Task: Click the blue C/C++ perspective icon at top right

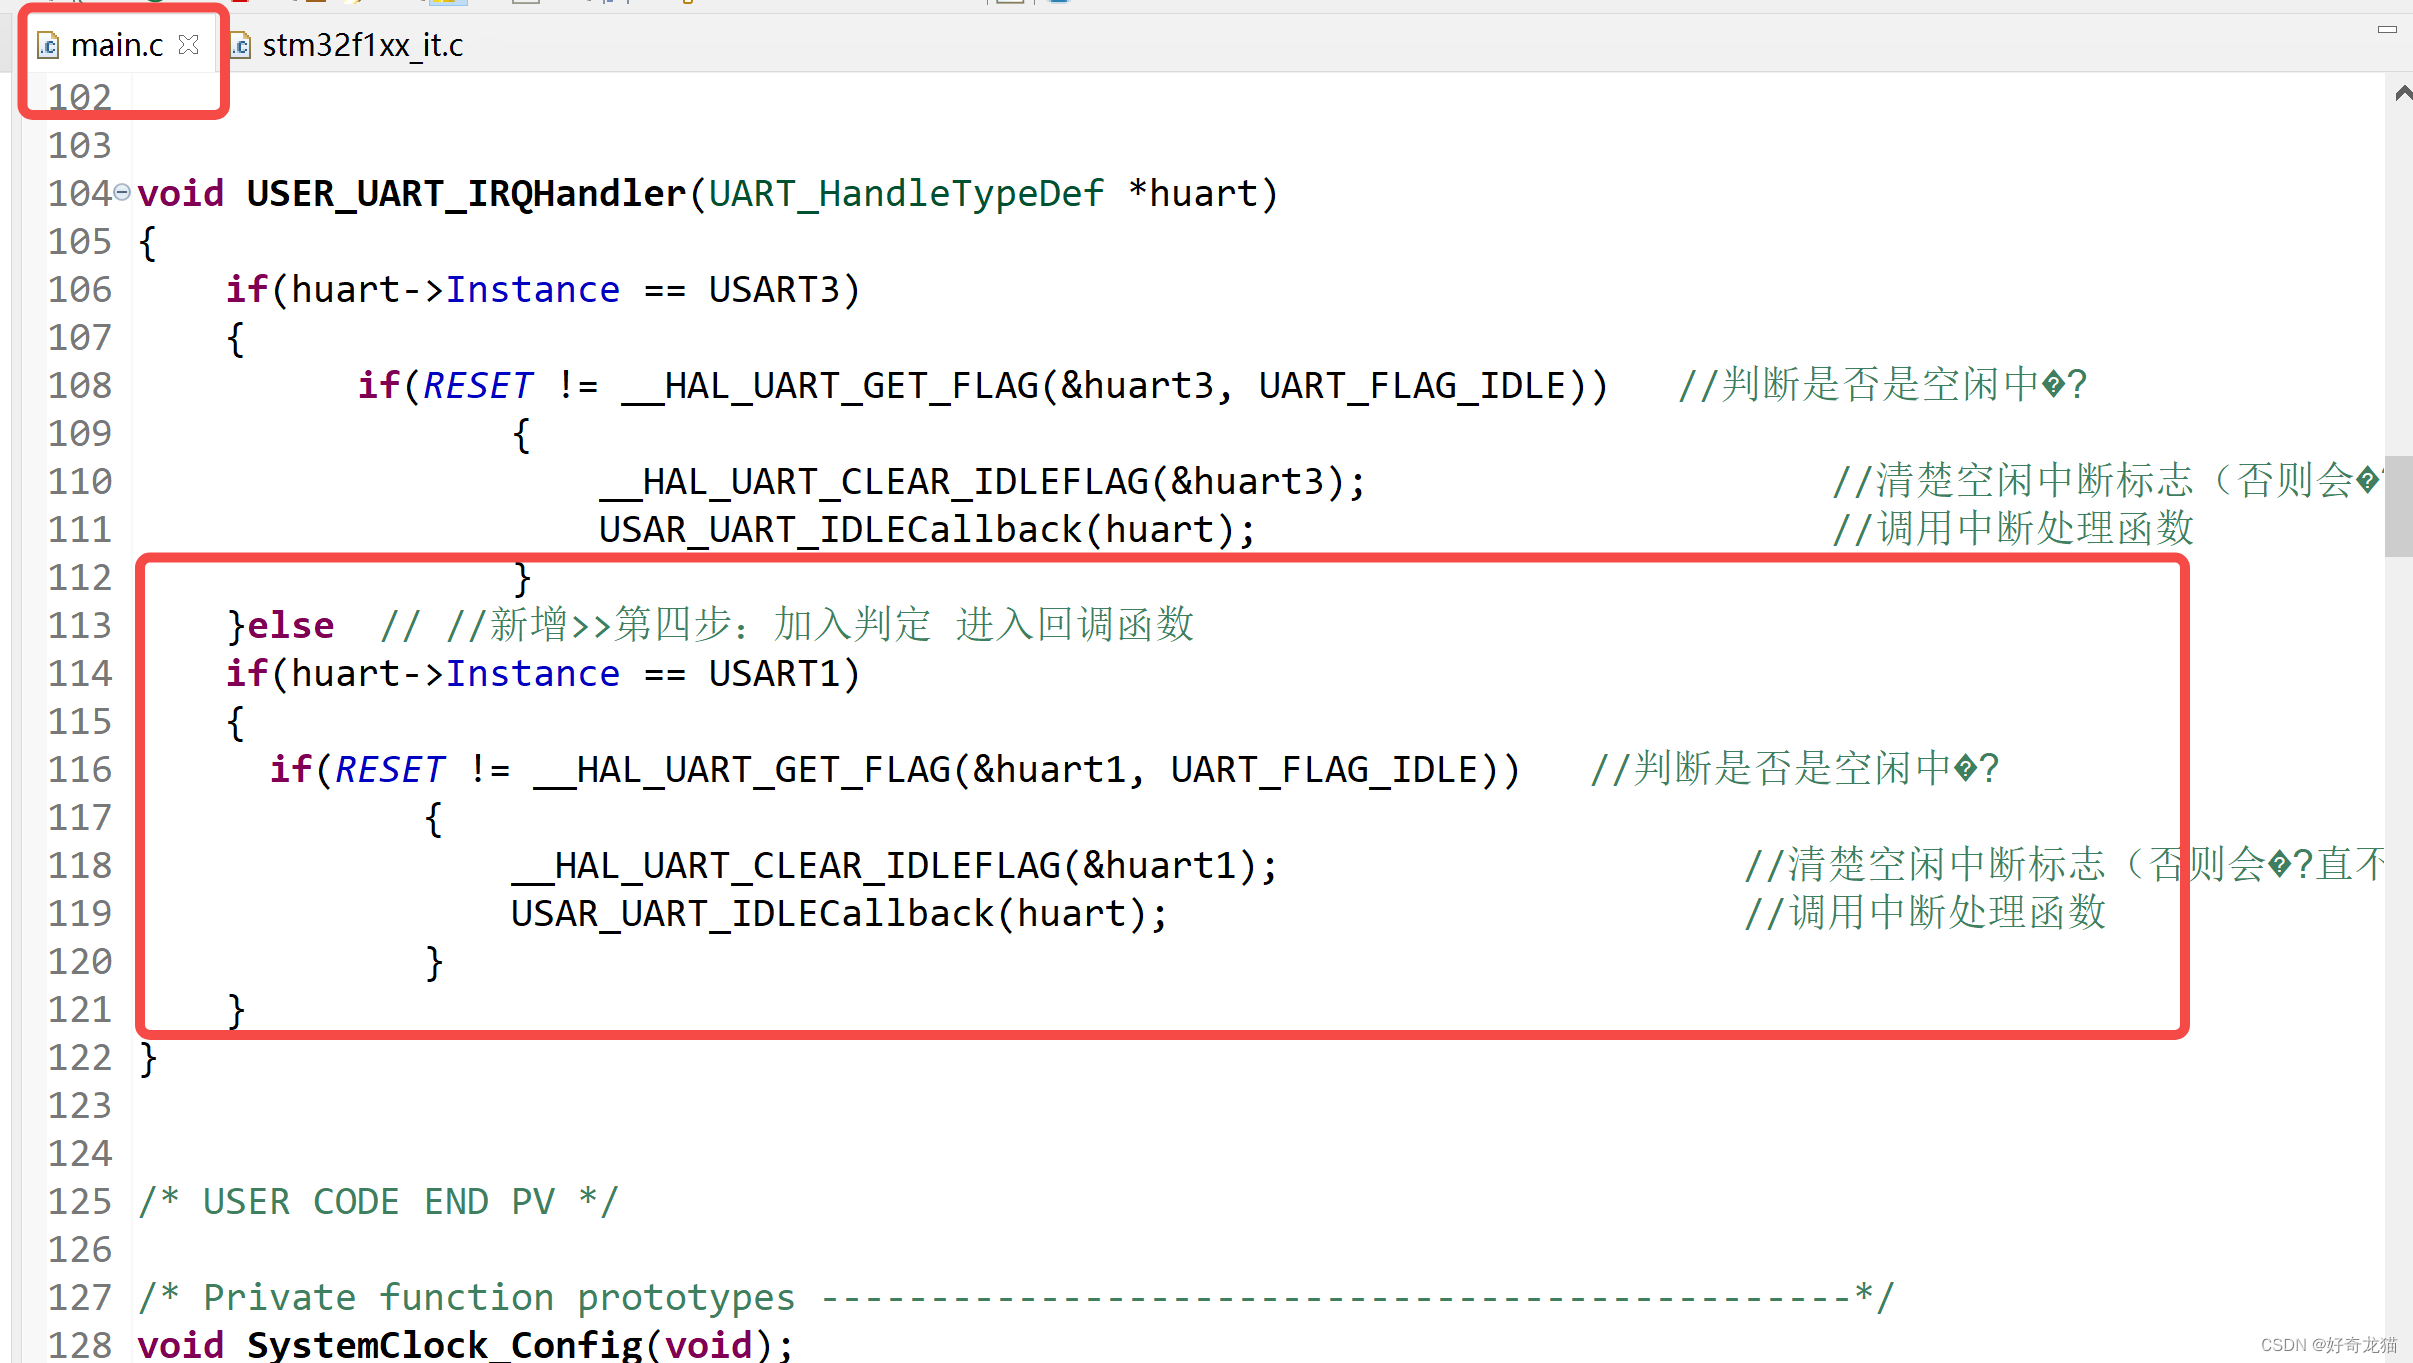Action: tap(1059, 2)
